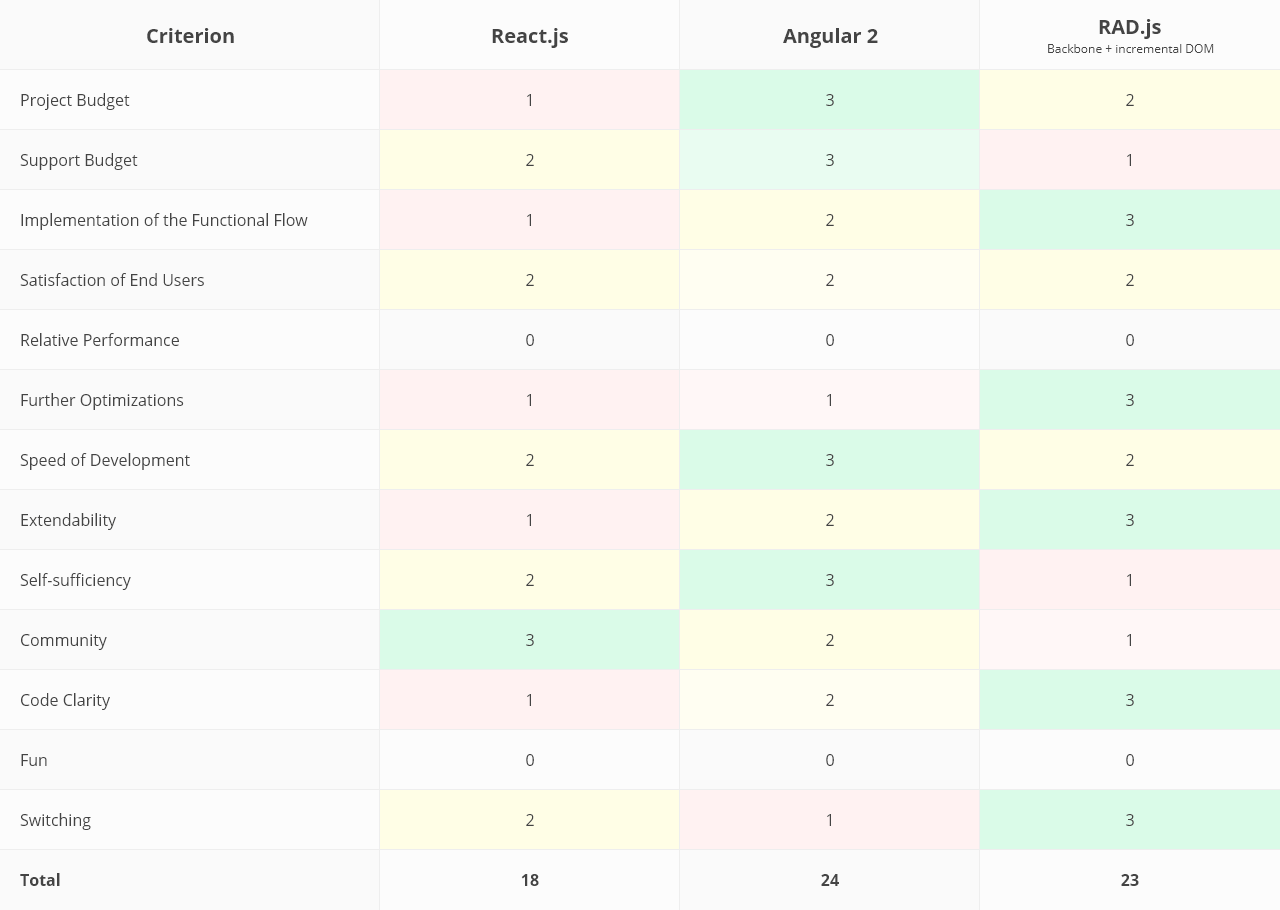This screenshot has width=1280, height=910.
Task: Select the Code Clarity row label
Action: click(x=65, y=700)
